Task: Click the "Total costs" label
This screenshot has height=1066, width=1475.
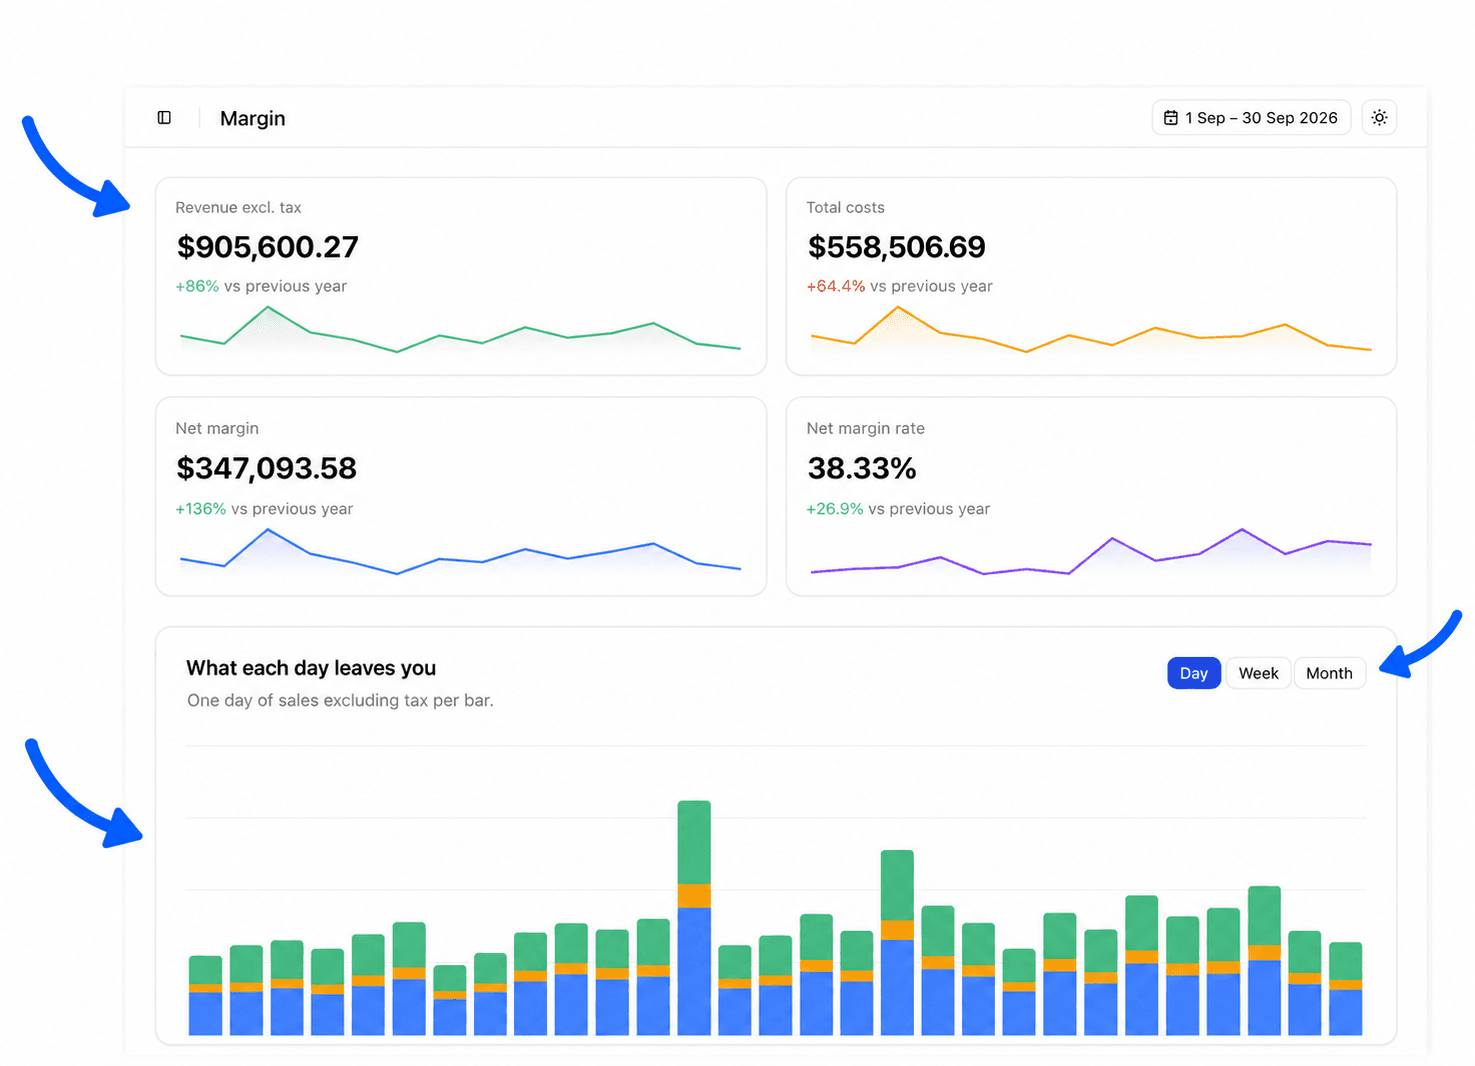Action: (845, 207)
